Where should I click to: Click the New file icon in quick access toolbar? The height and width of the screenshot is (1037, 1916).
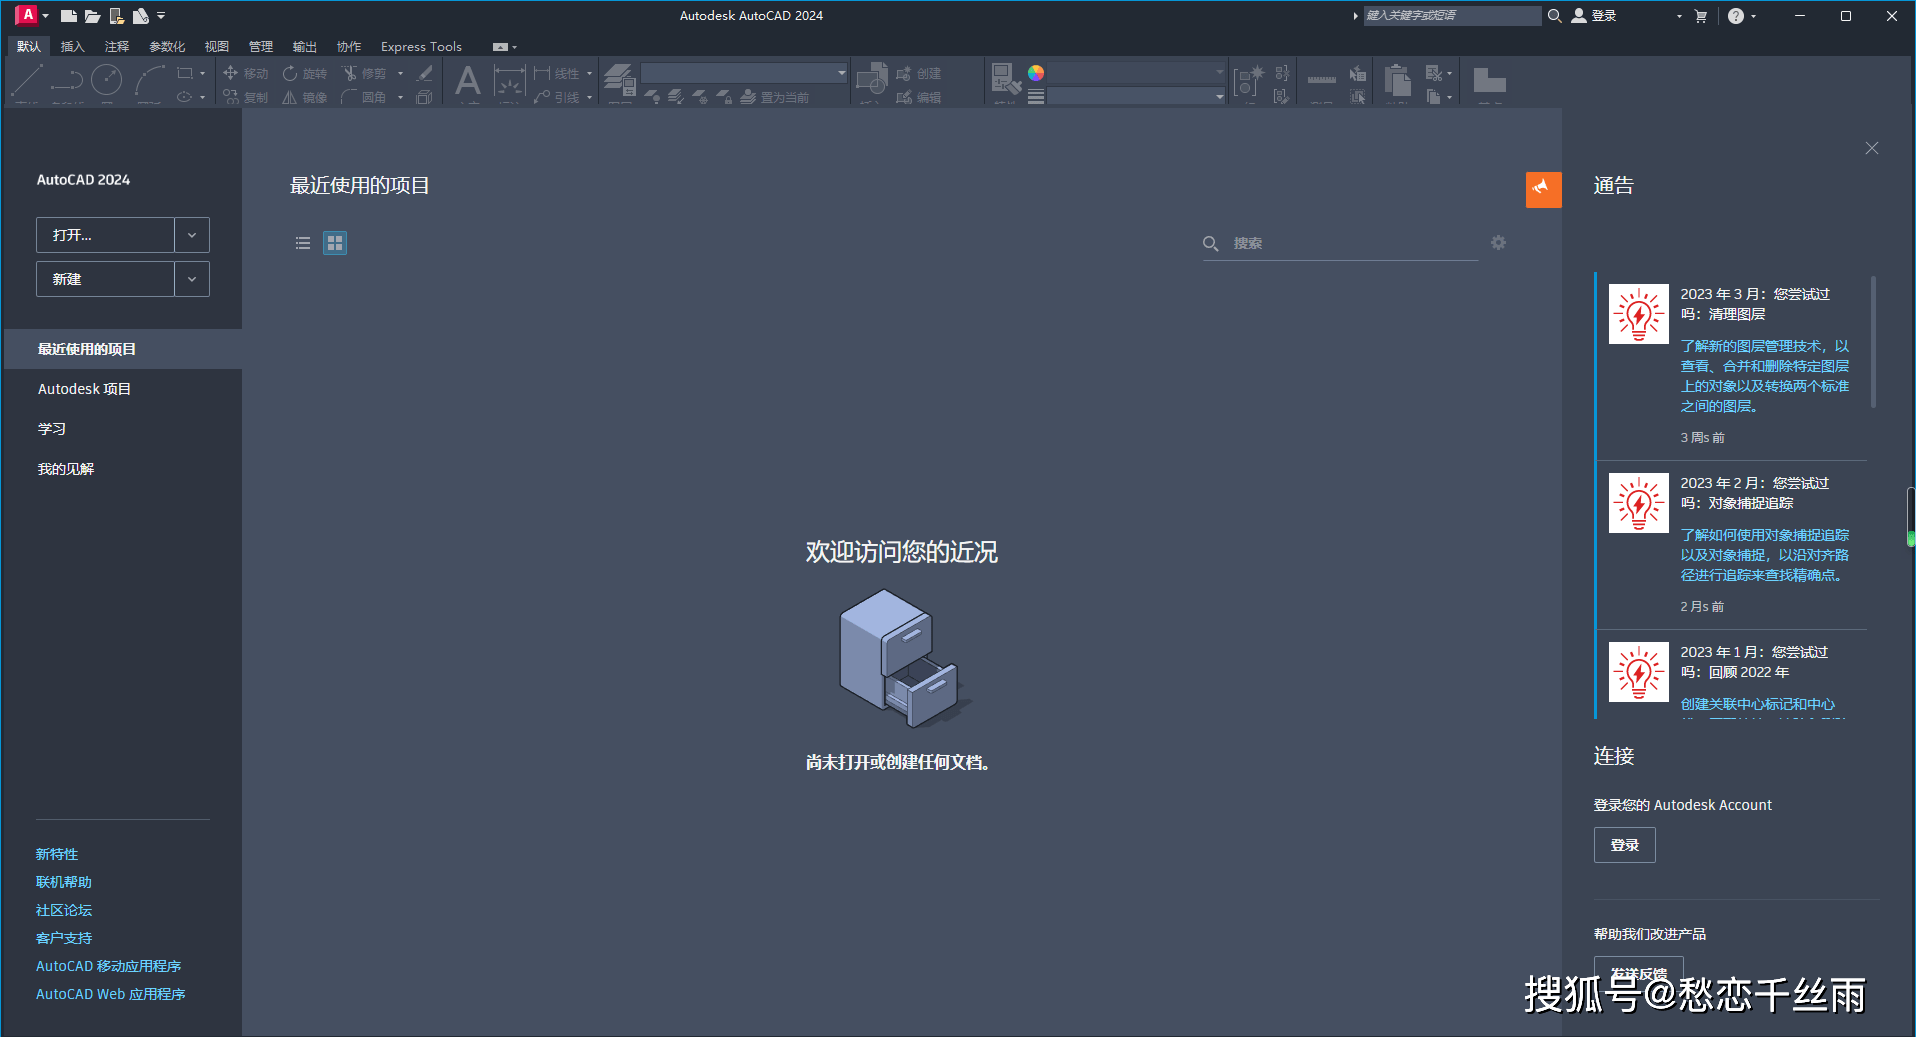pyautogui.click(x=68, y=16)
